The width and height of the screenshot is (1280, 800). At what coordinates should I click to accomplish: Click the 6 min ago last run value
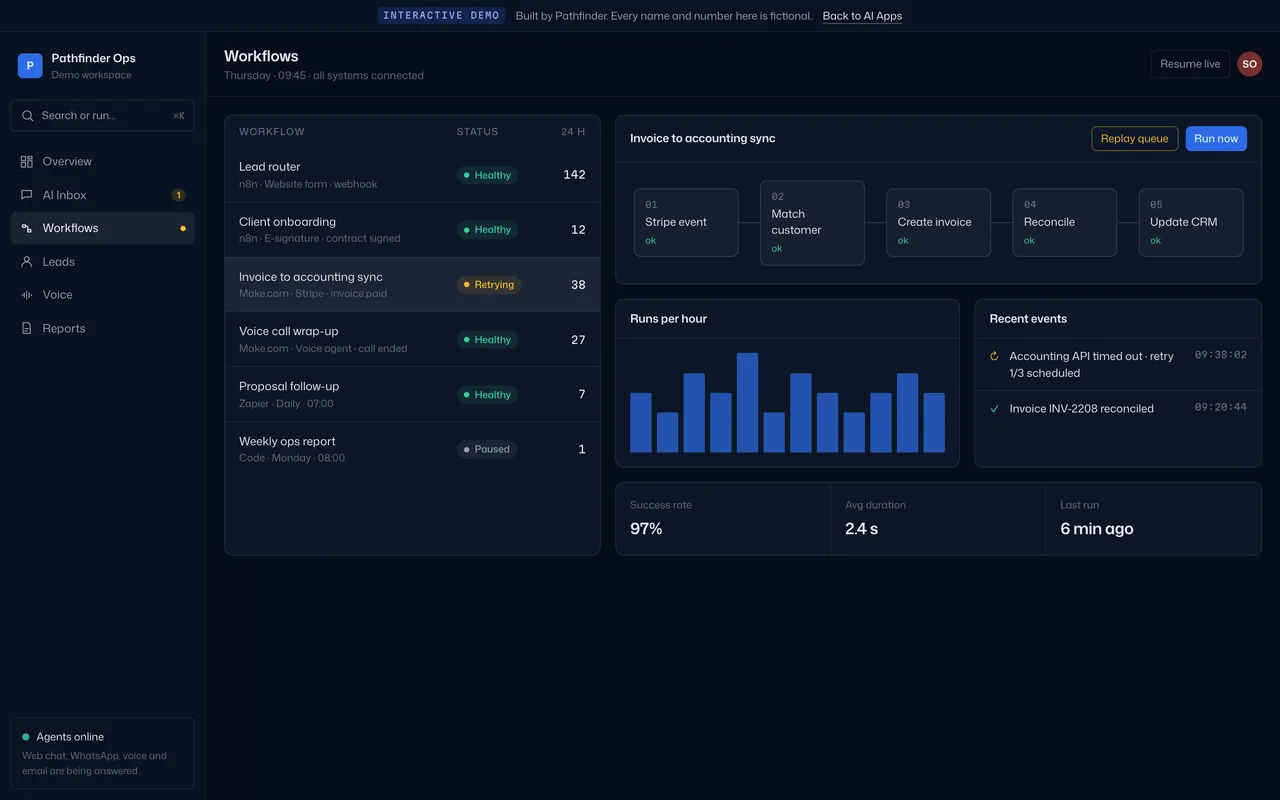click(1097, 529)
